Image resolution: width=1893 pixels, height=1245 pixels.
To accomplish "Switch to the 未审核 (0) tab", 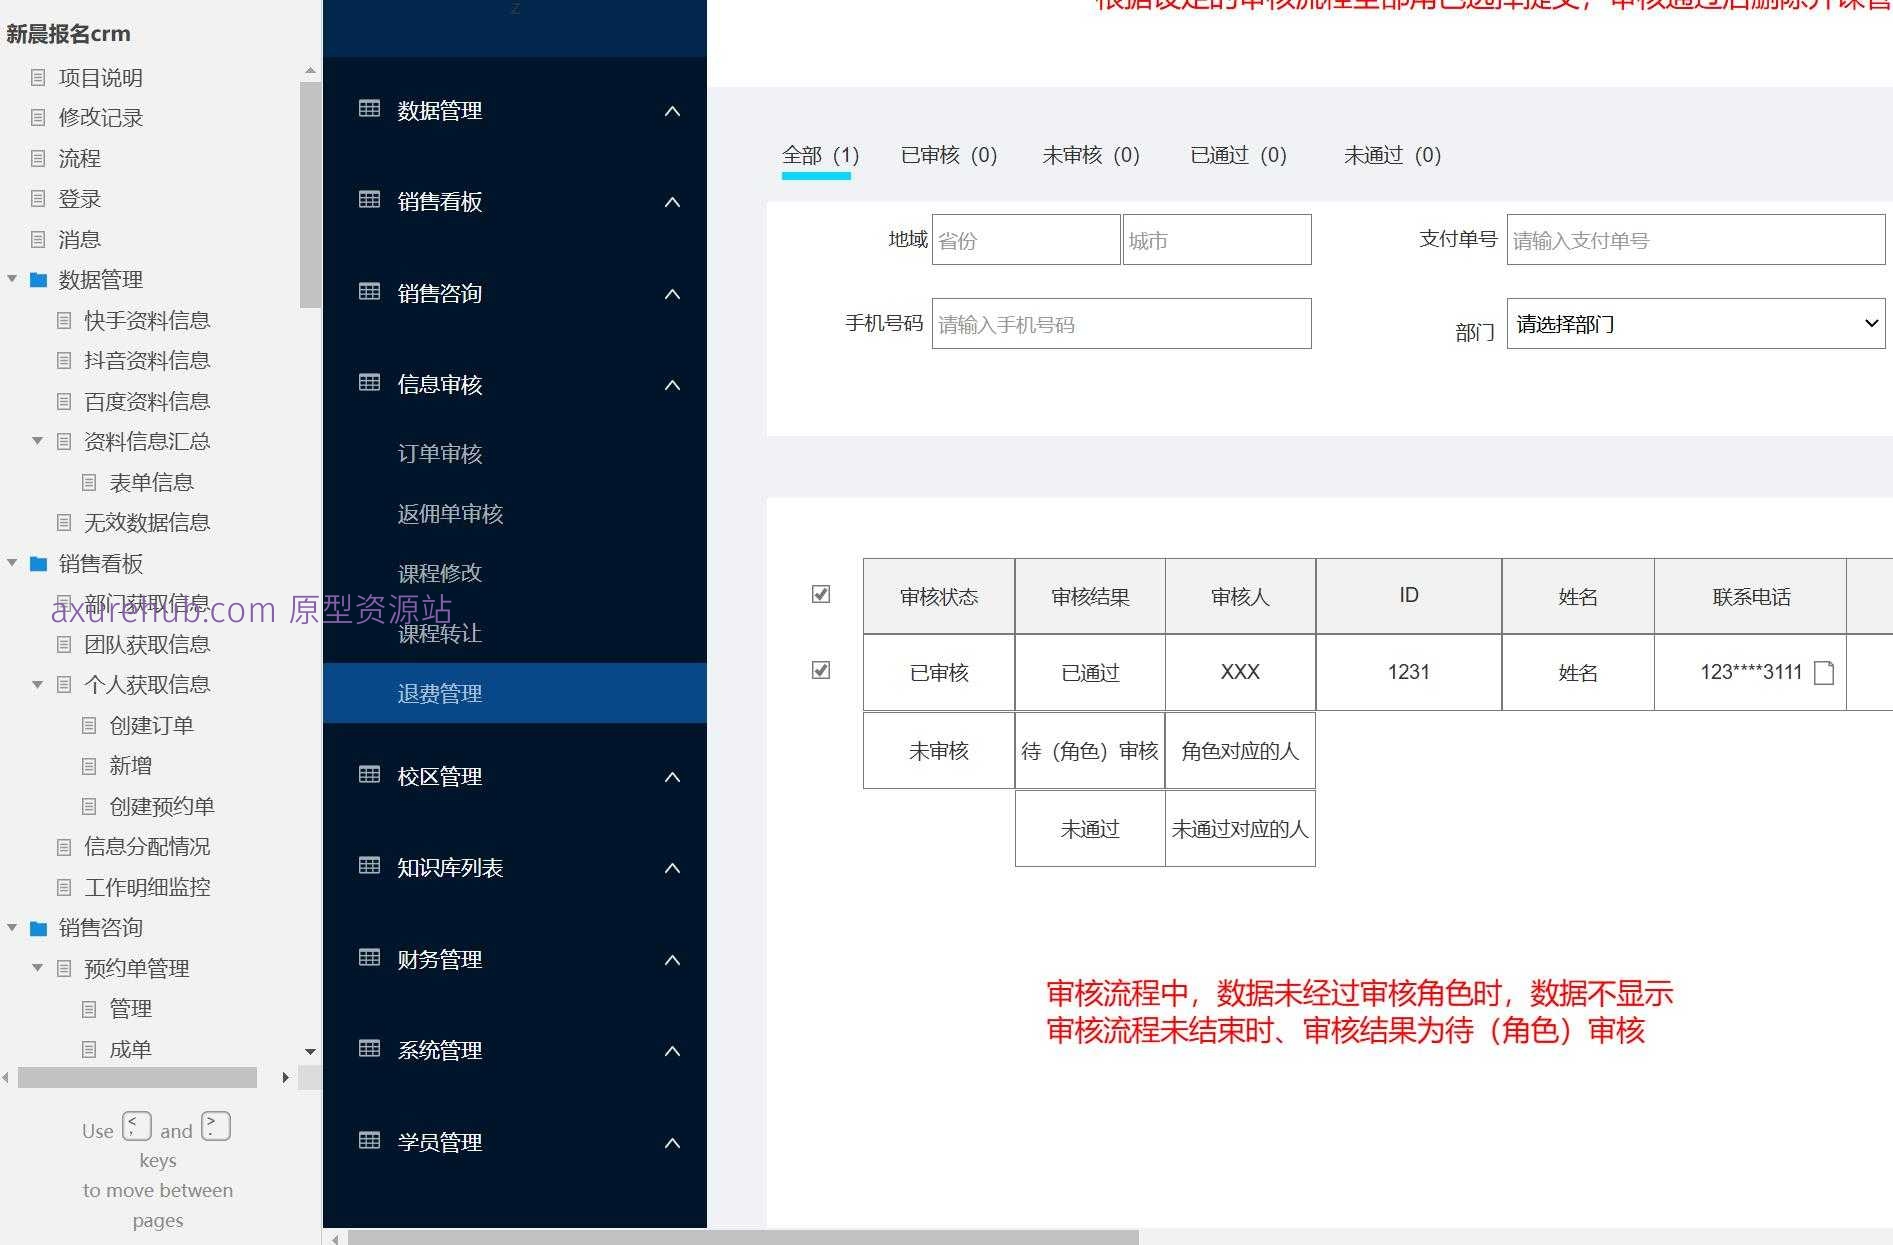I will coord(1091,155).
